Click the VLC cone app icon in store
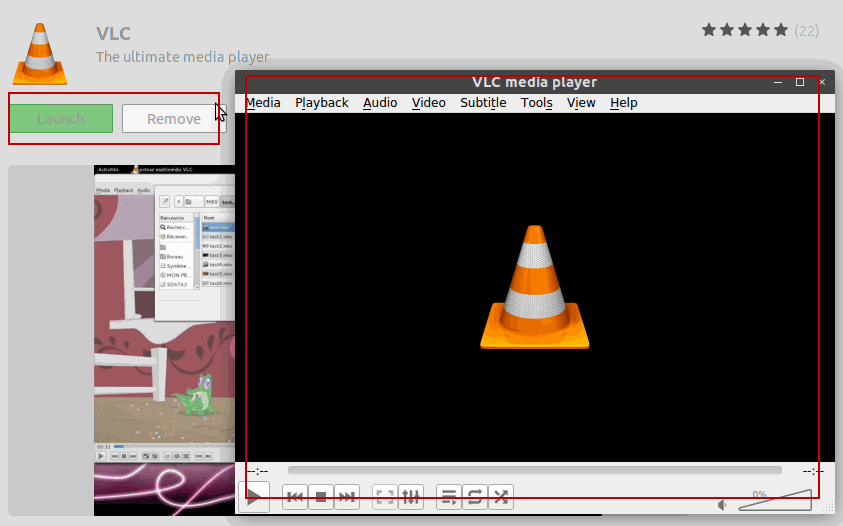Image resolution: width=843 pixels, height=526 pixels. [40, 54]
